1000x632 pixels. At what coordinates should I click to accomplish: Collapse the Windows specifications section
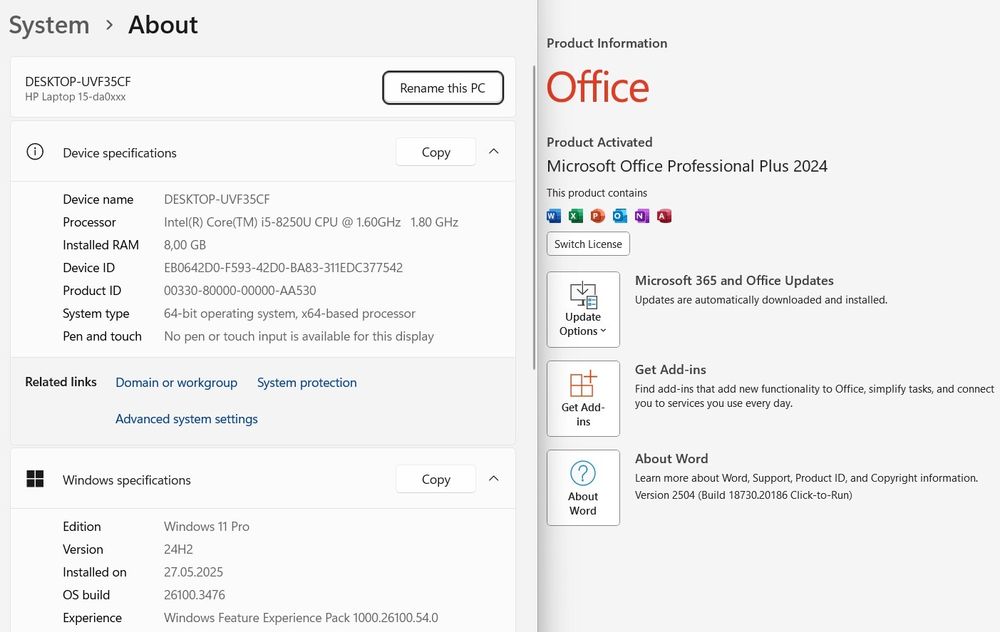(494, 479)
